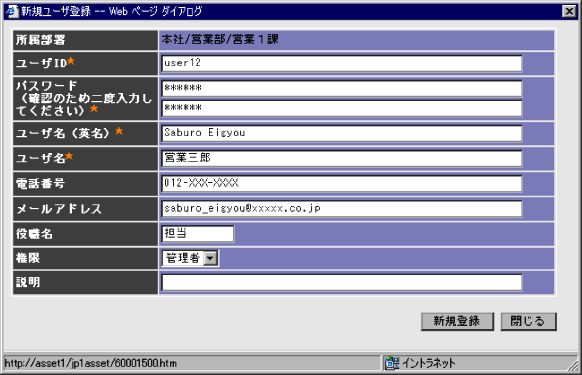Close the dialog with the X button

pyautogui.click(x=569, y=11)
